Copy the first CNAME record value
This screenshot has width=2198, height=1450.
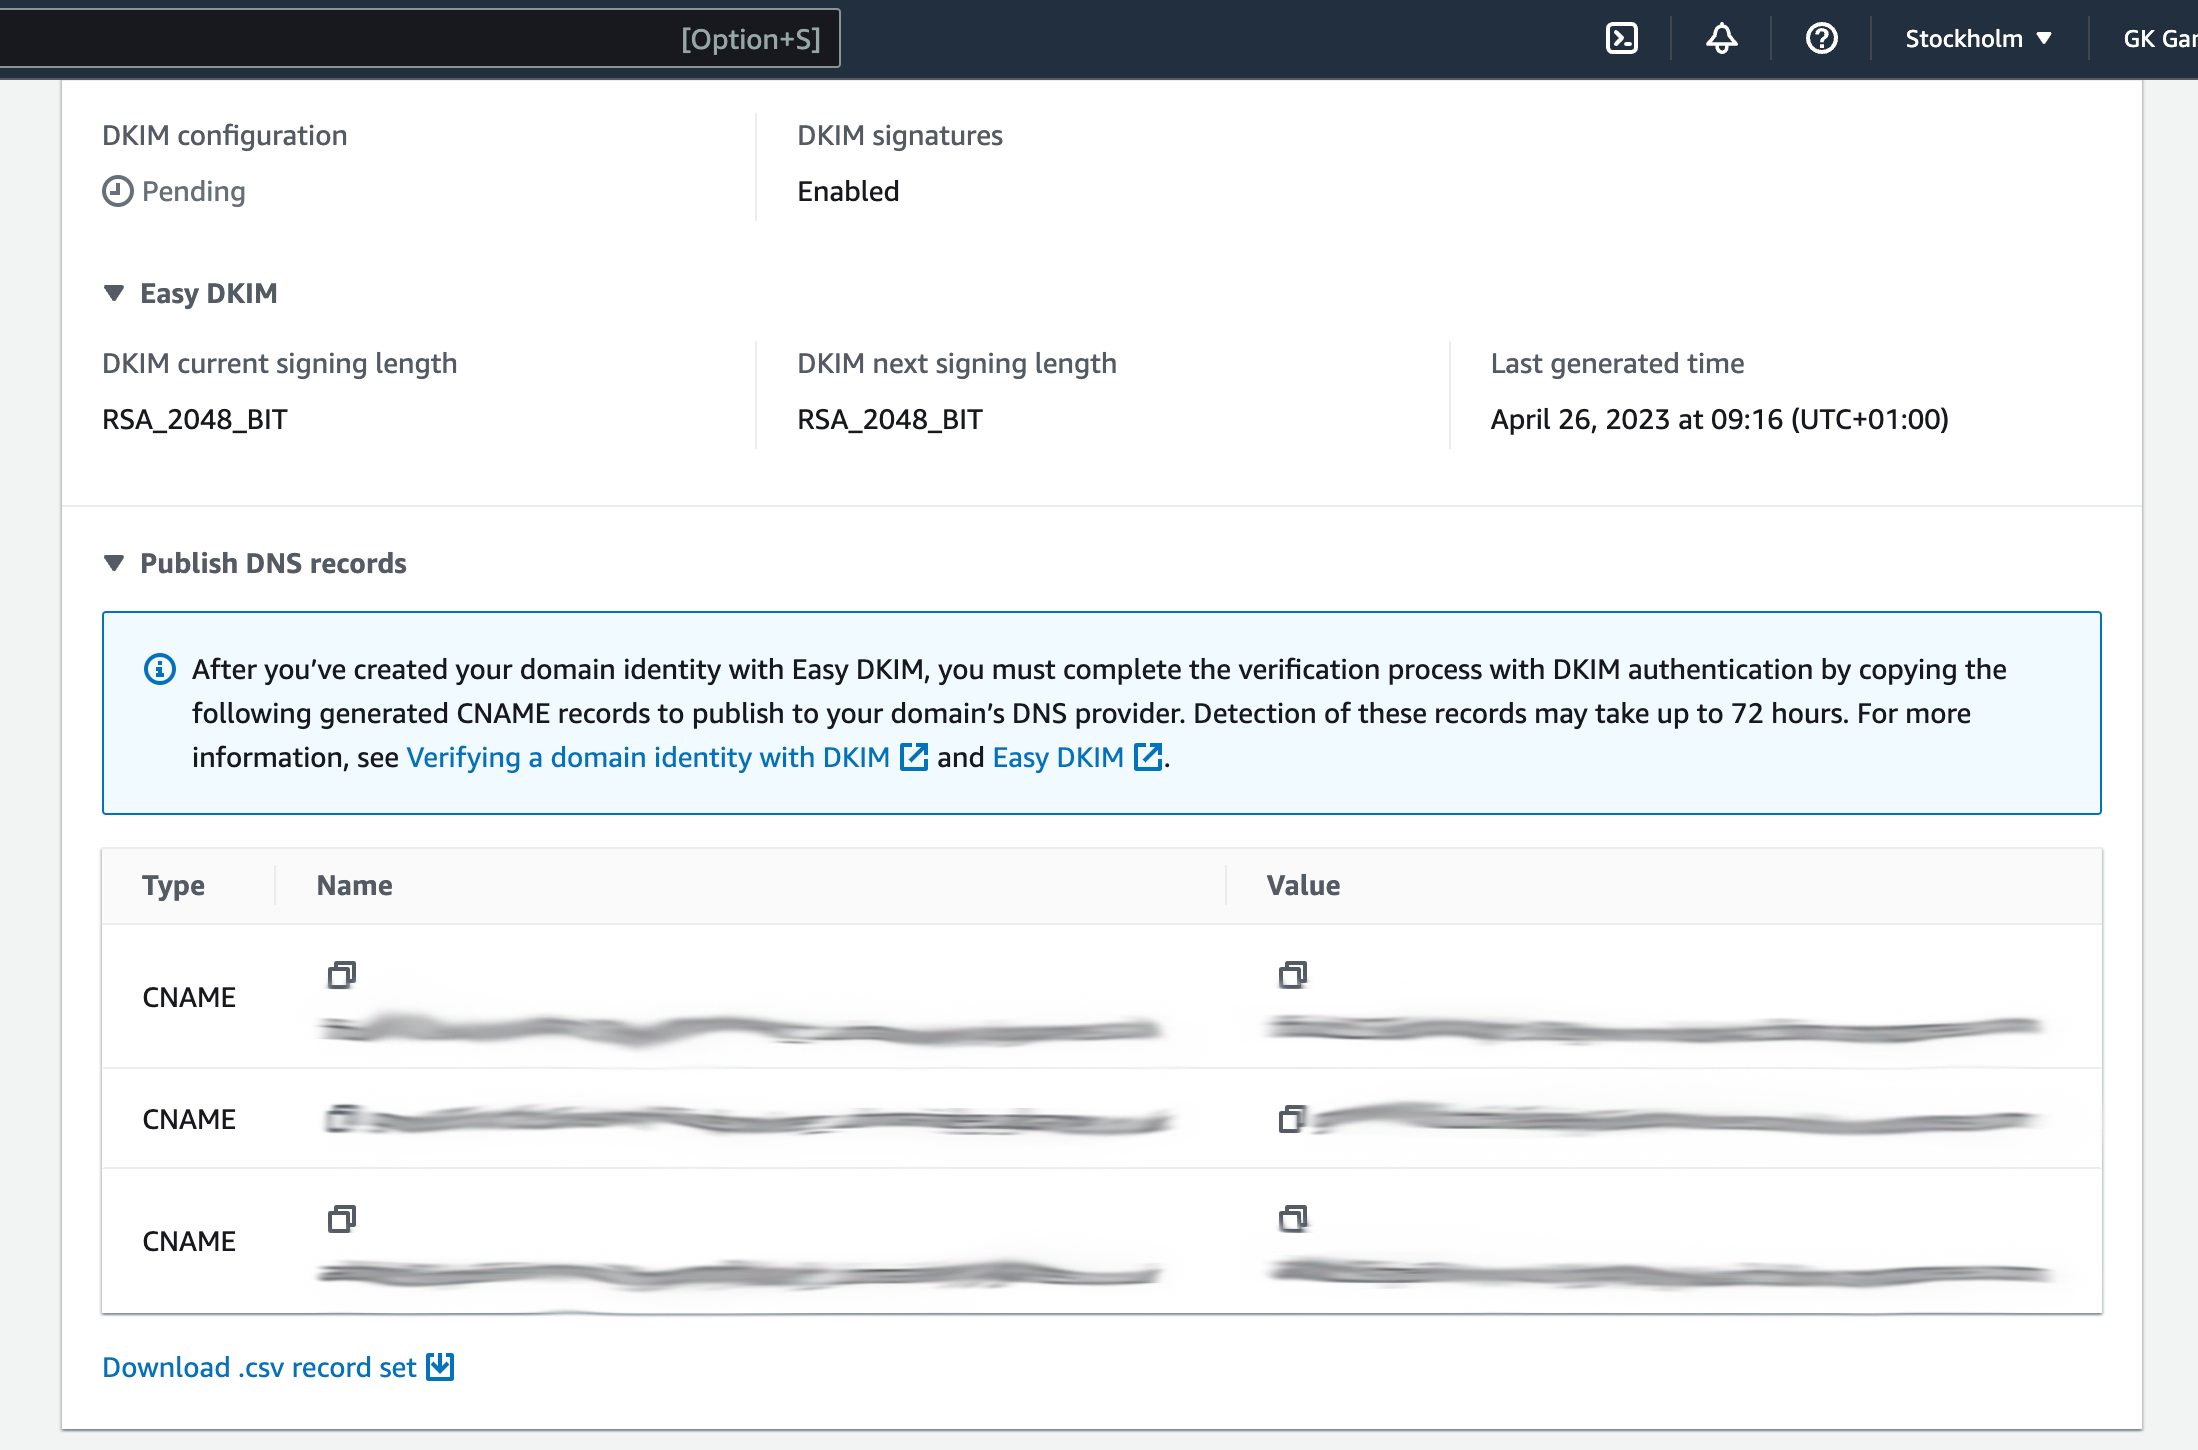click(x=1293, y=974)
